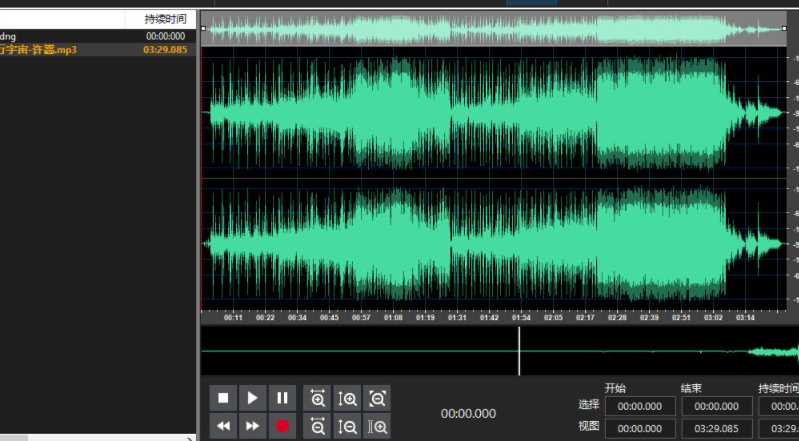The height and width of the screenshot is (441, 799).
Task: Click the upper channel waveform
Action: (494, 112)
